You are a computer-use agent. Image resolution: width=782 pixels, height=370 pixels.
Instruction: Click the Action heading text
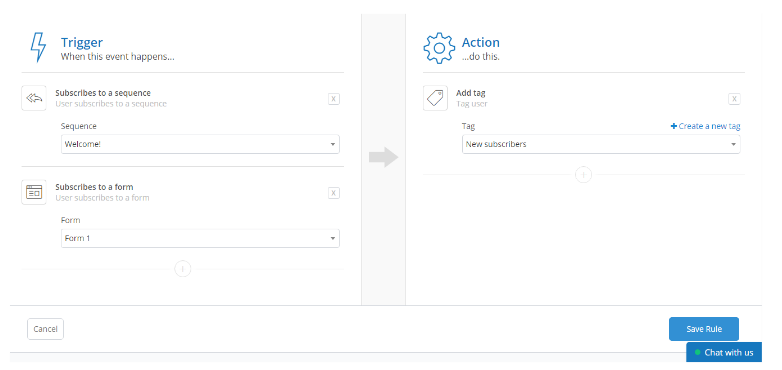coord(481,42)
